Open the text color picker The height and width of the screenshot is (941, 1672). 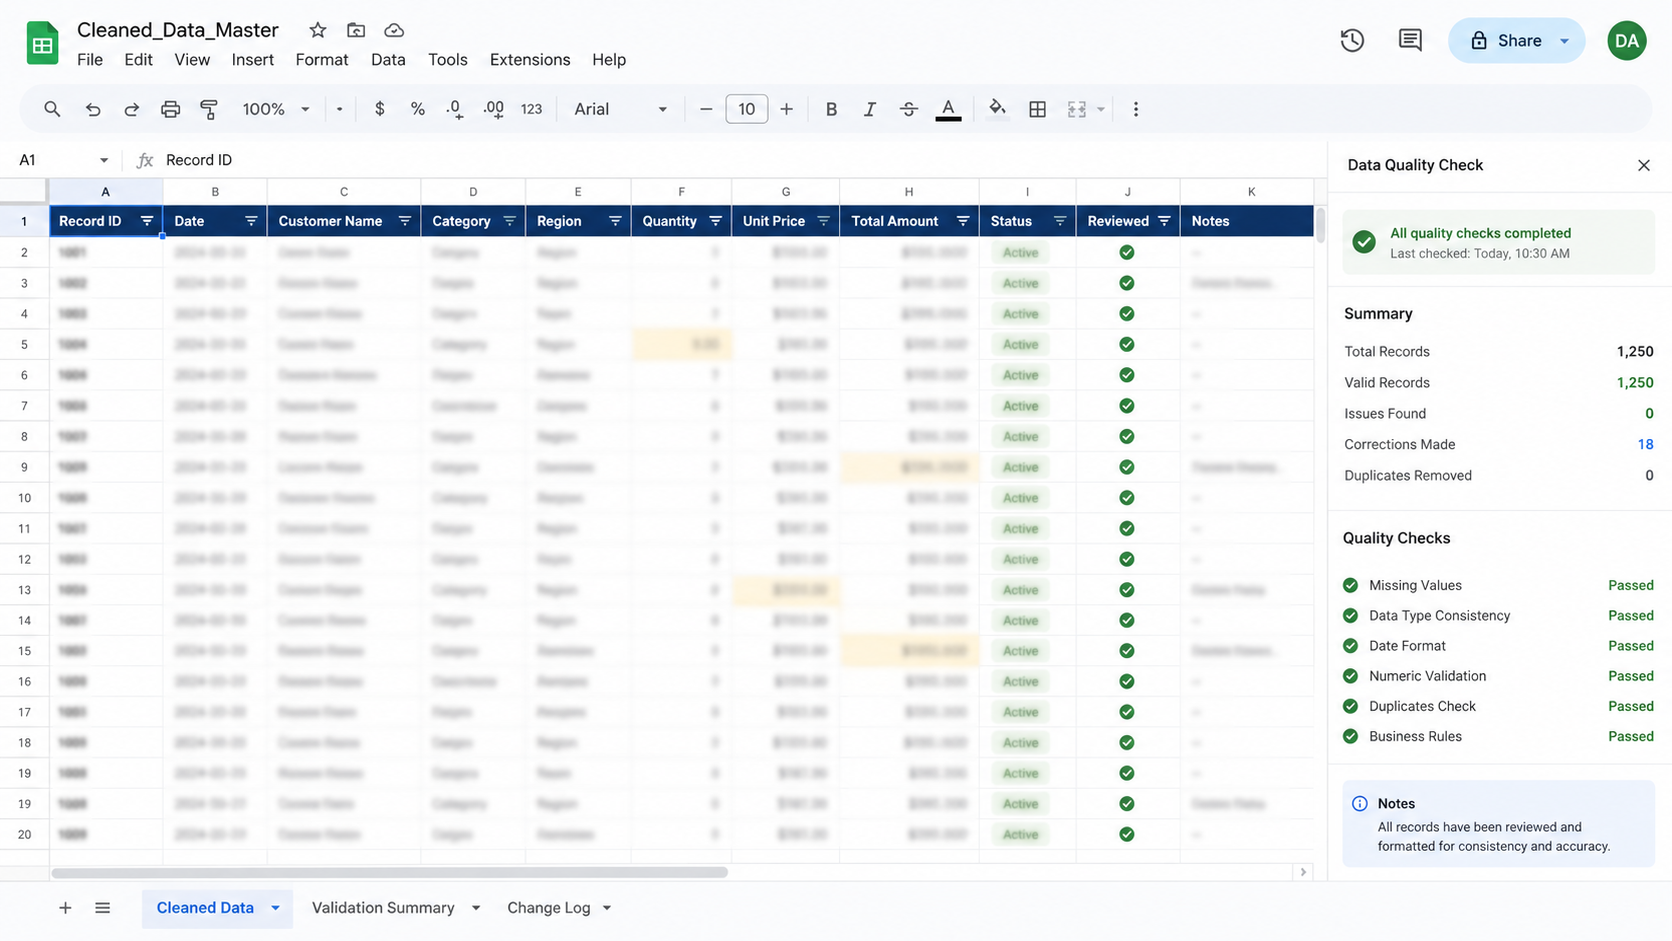948,109
